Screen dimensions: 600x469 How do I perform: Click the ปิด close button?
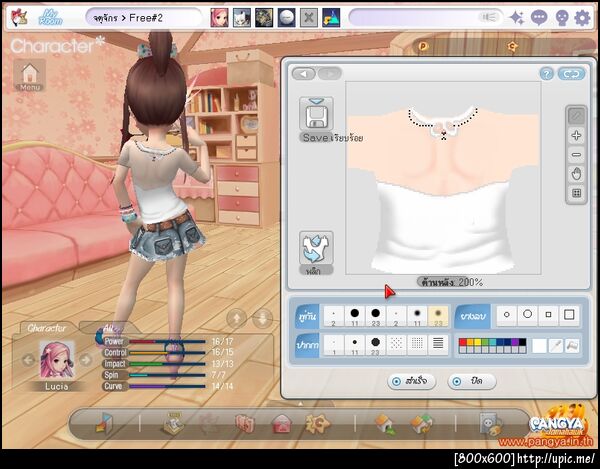[x=472, y=381]
